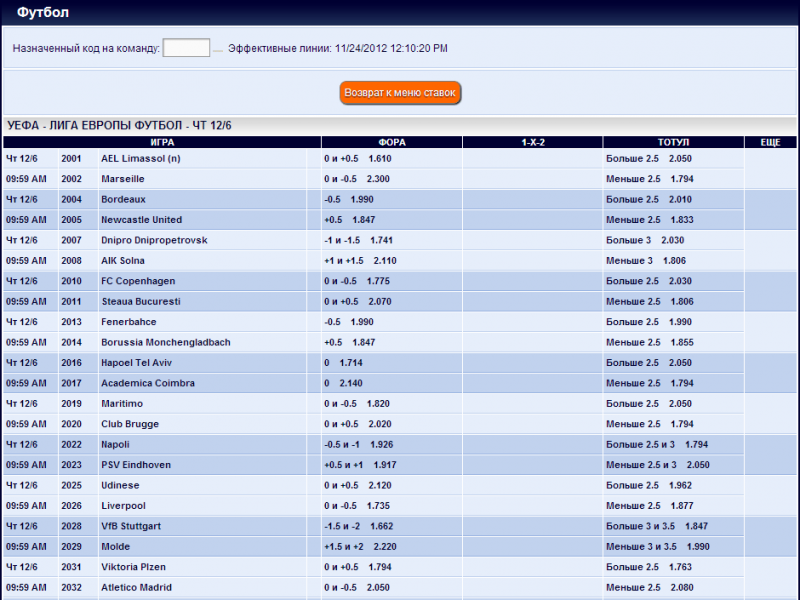Choose Больше 3 total at 2.030
Viewport: 800px width, 600px height.
click(x=645, y=240)
